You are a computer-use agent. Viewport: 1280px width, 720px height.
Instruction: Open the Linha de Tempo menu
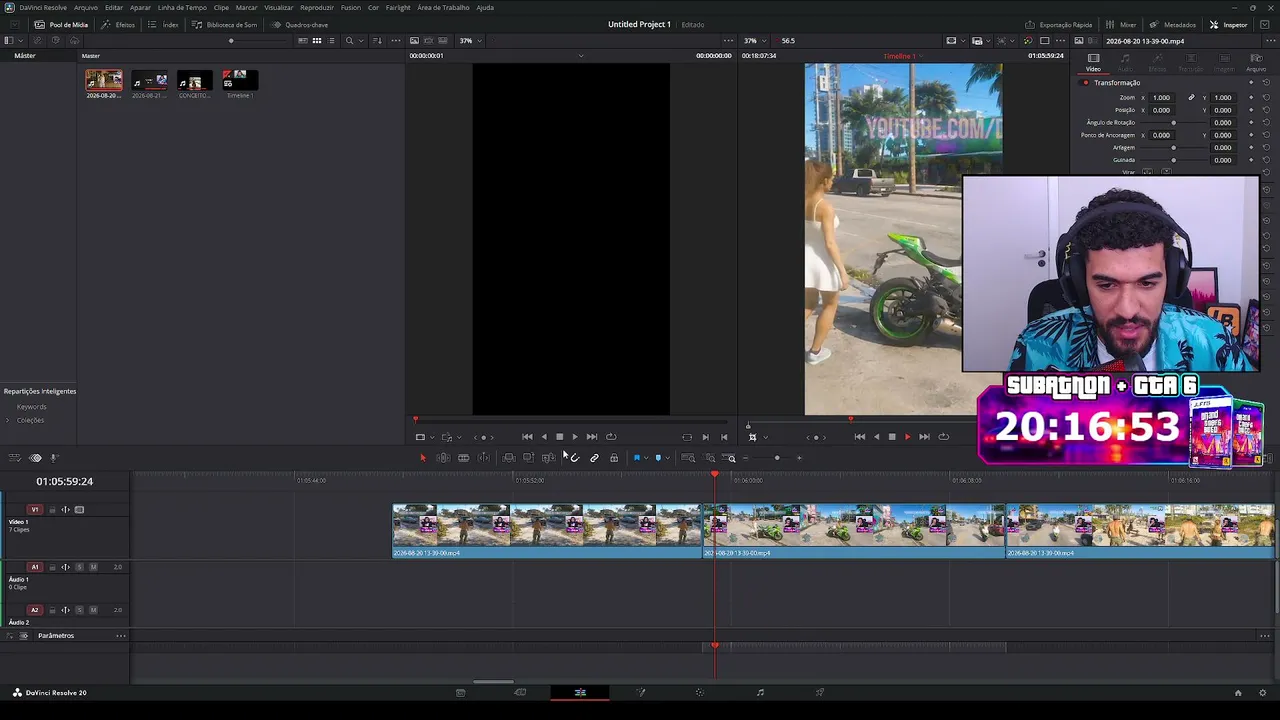(x=182, y=7)
